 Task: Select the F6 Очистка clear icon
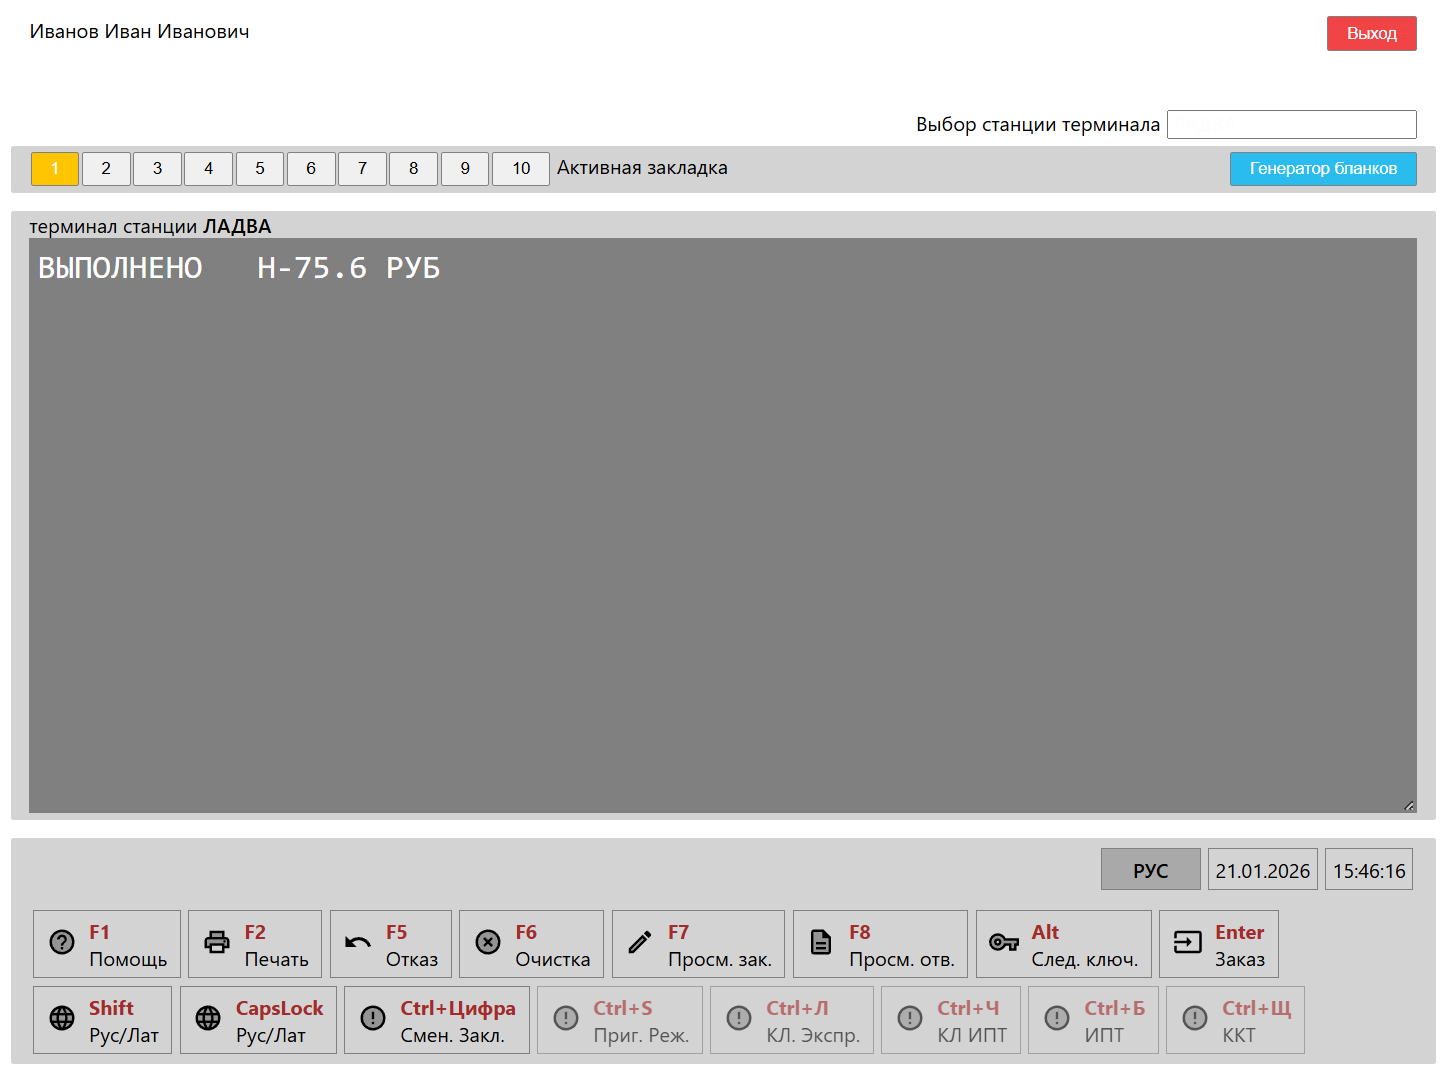pyautogui.click(x=488, y=943)
